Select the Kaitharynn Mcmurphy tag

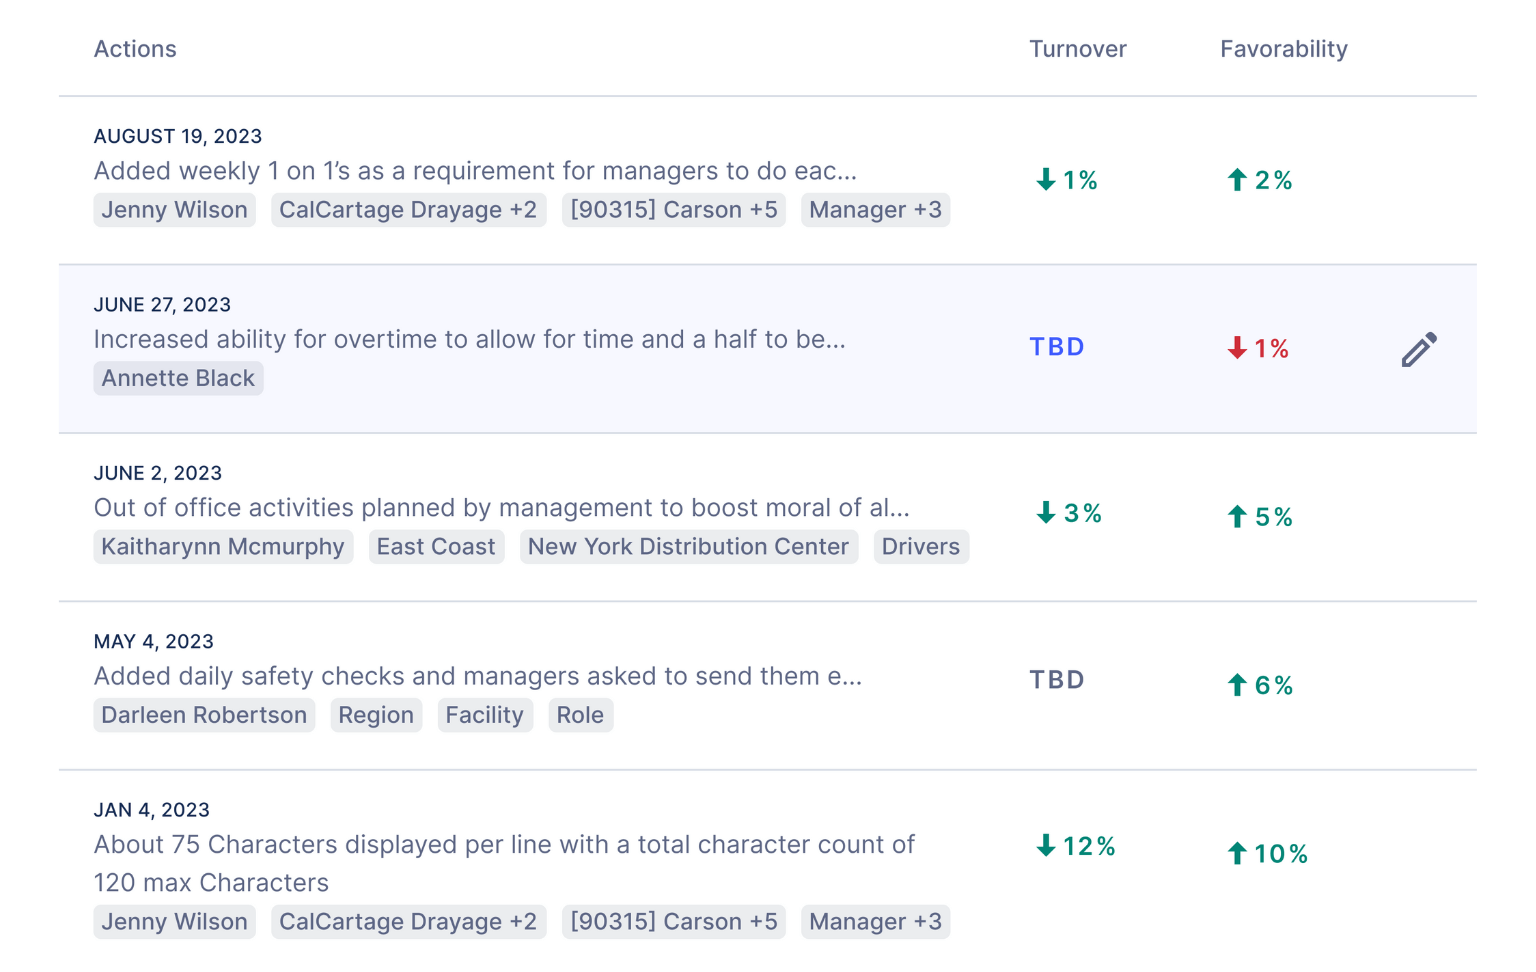pos(223,546)
